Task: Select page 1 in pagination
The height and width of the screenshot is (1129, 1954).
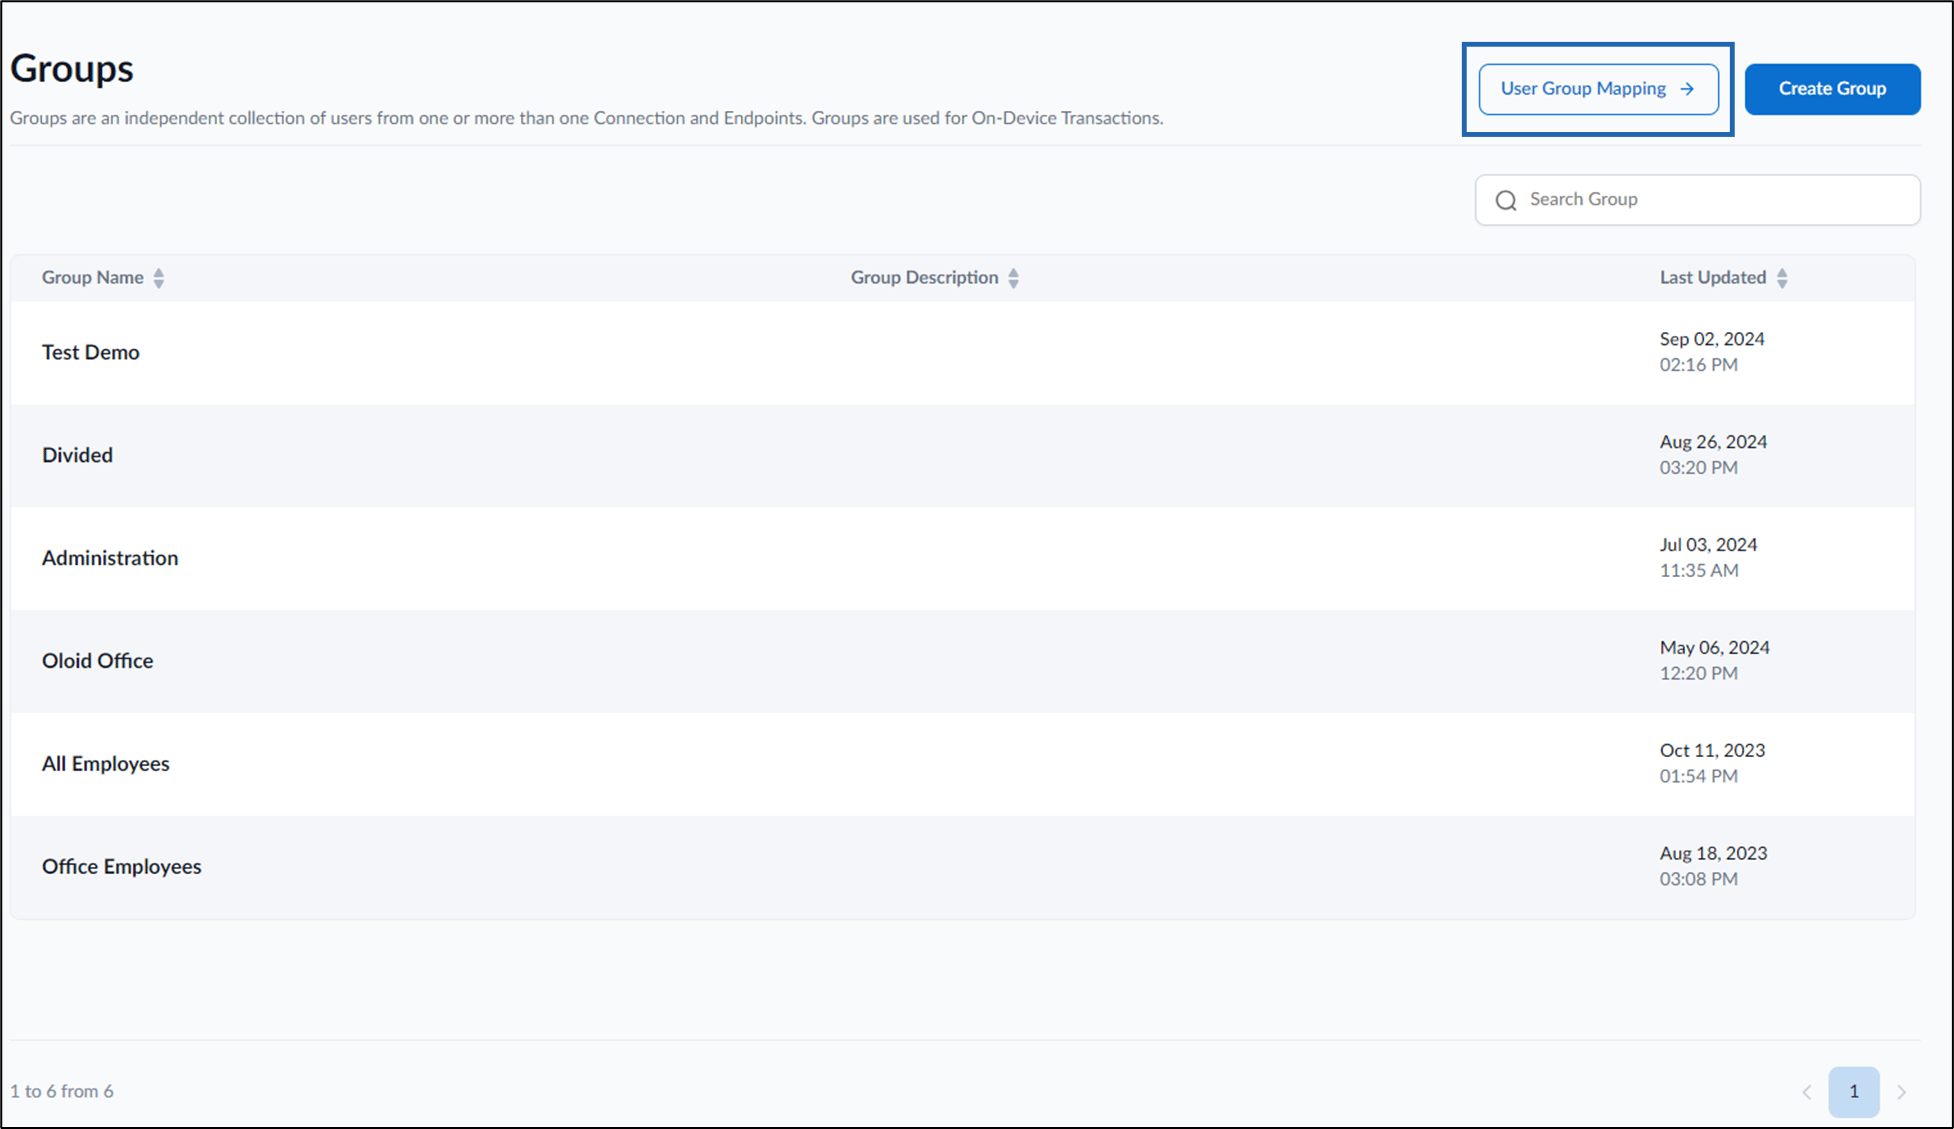Action: pyautogui.click(x=1854, y=1092)
